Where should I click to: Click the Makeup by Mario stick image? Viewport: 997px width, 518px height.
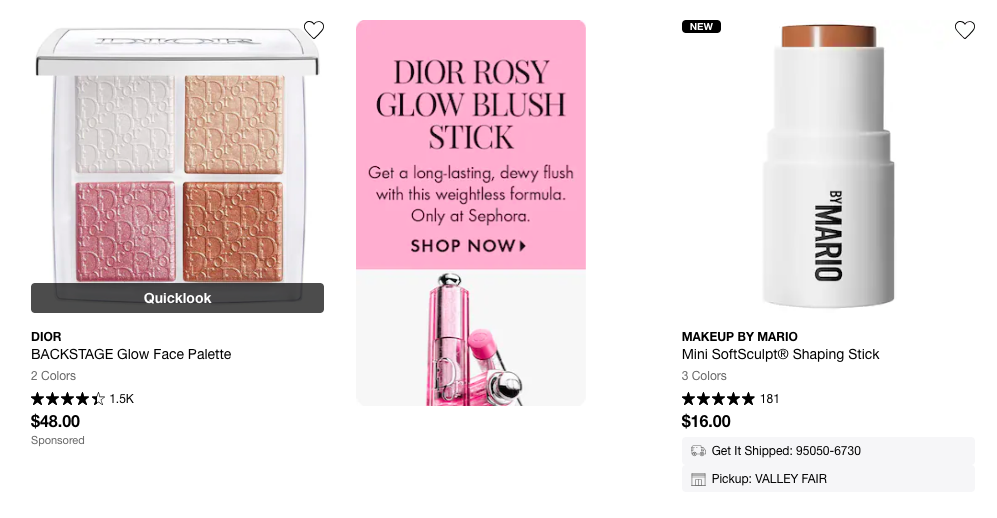pyautogui.click(x=828, y=165)
